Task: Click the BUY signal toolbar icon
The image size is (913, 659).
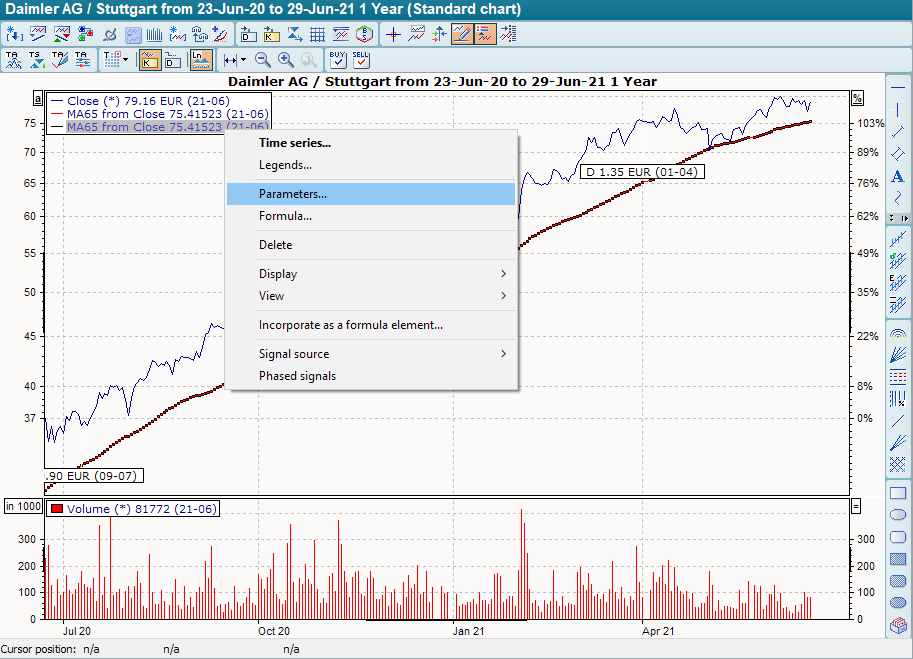Action: click(x=338, y=60)
